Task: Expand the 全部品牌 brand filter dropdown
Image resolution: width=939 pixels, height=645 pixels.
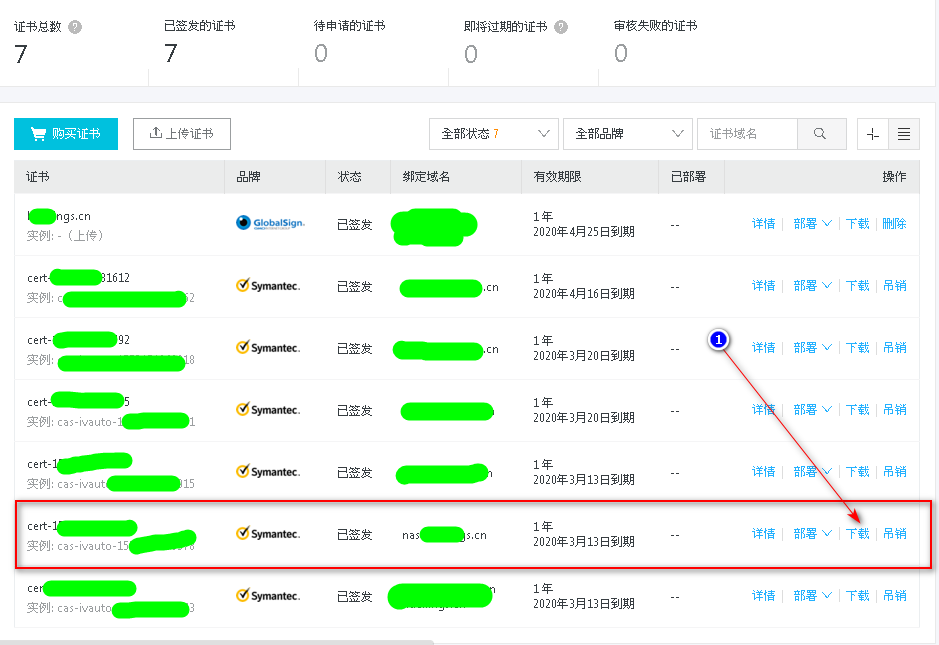Action: pos(627,133)
